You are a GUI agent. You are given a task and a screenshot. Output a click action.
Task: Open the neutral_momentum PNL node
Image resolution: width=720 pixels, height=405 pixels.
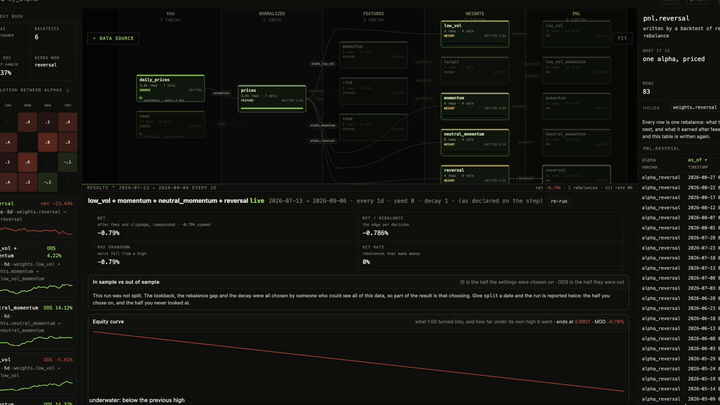tap(576, 142)
